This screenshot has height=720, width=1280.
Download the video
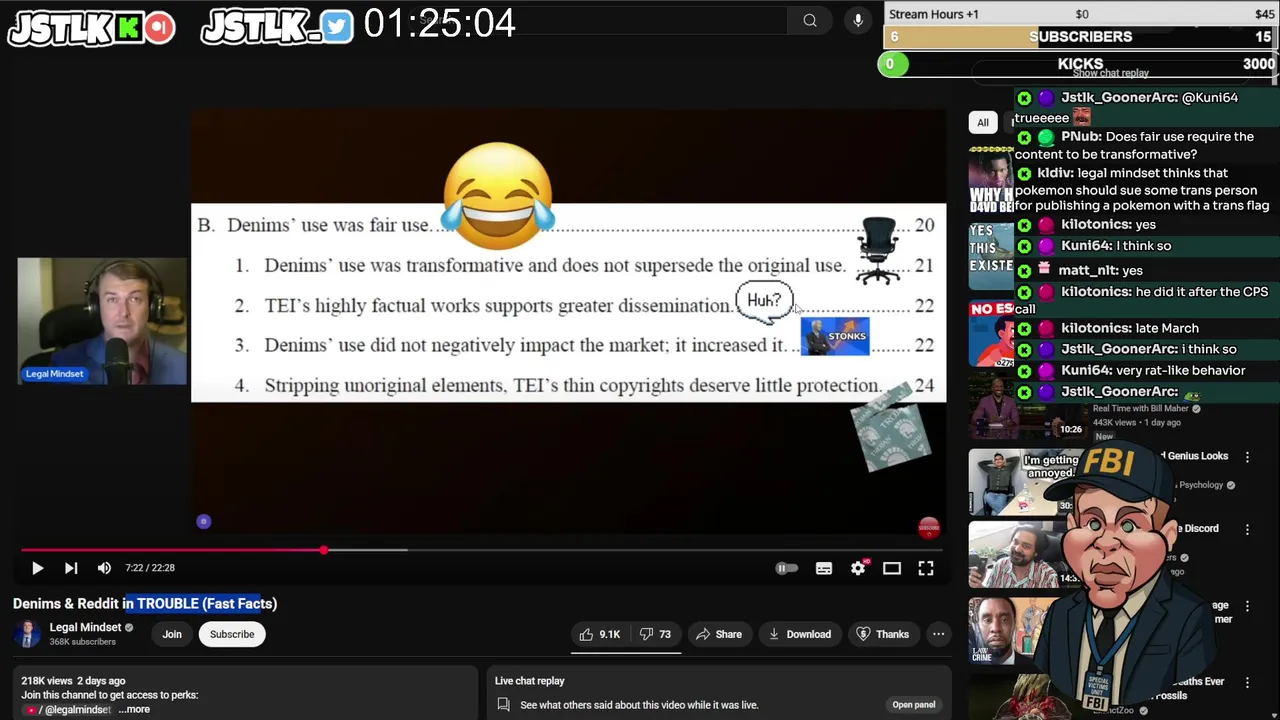point(800,634)
